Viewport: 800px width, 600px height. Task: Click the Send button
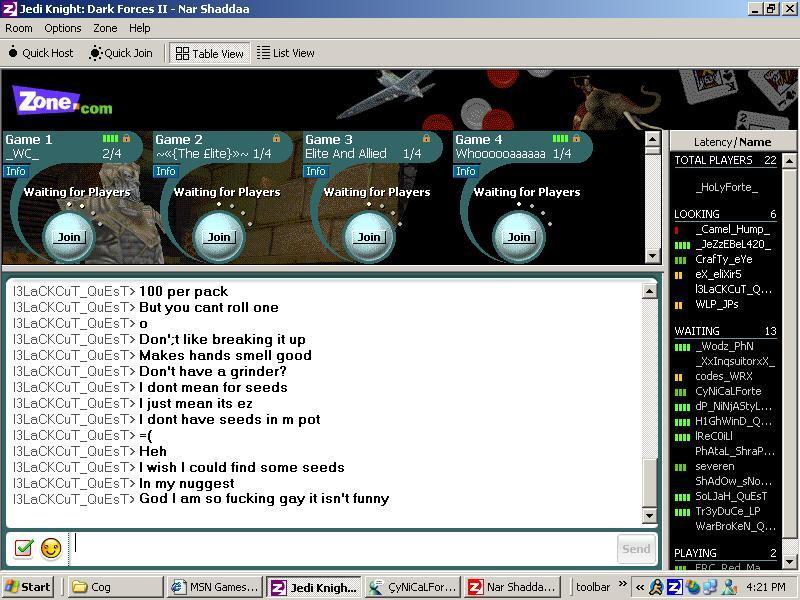[636, 549]
